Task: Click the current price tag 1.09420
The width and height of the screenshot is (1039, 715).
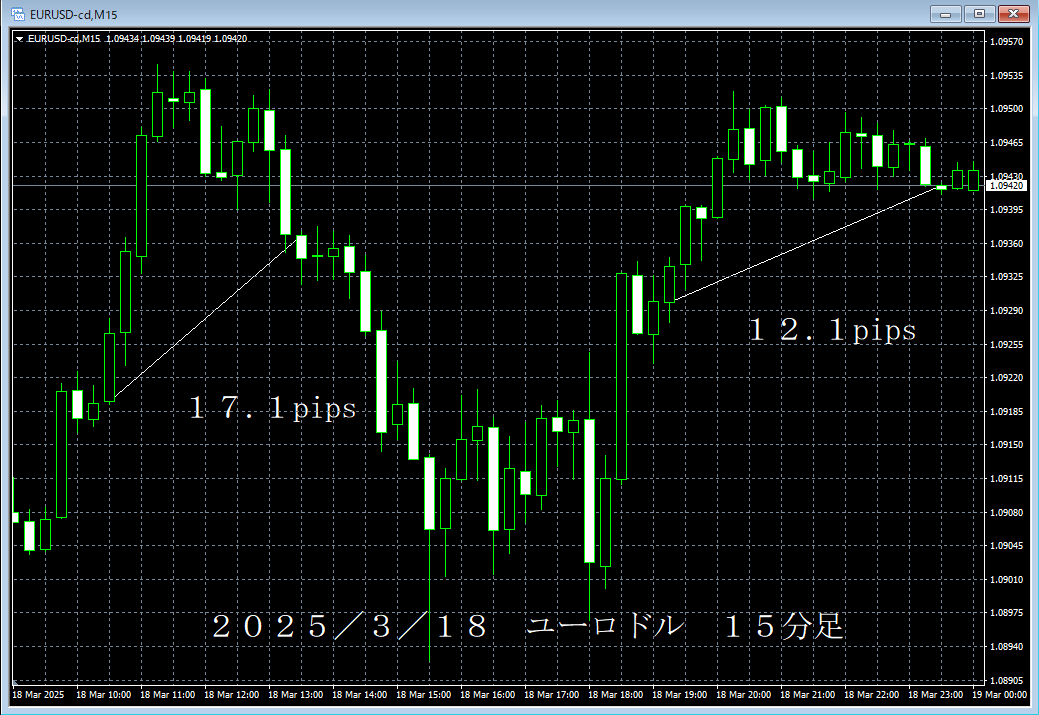Action: click(x=1007, y=185)
